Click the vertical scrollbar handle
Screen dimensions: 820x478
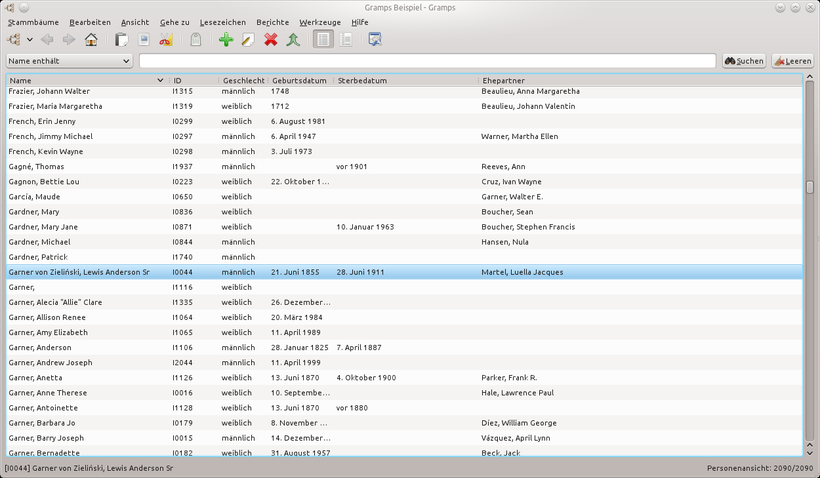[x=810, y=187]
